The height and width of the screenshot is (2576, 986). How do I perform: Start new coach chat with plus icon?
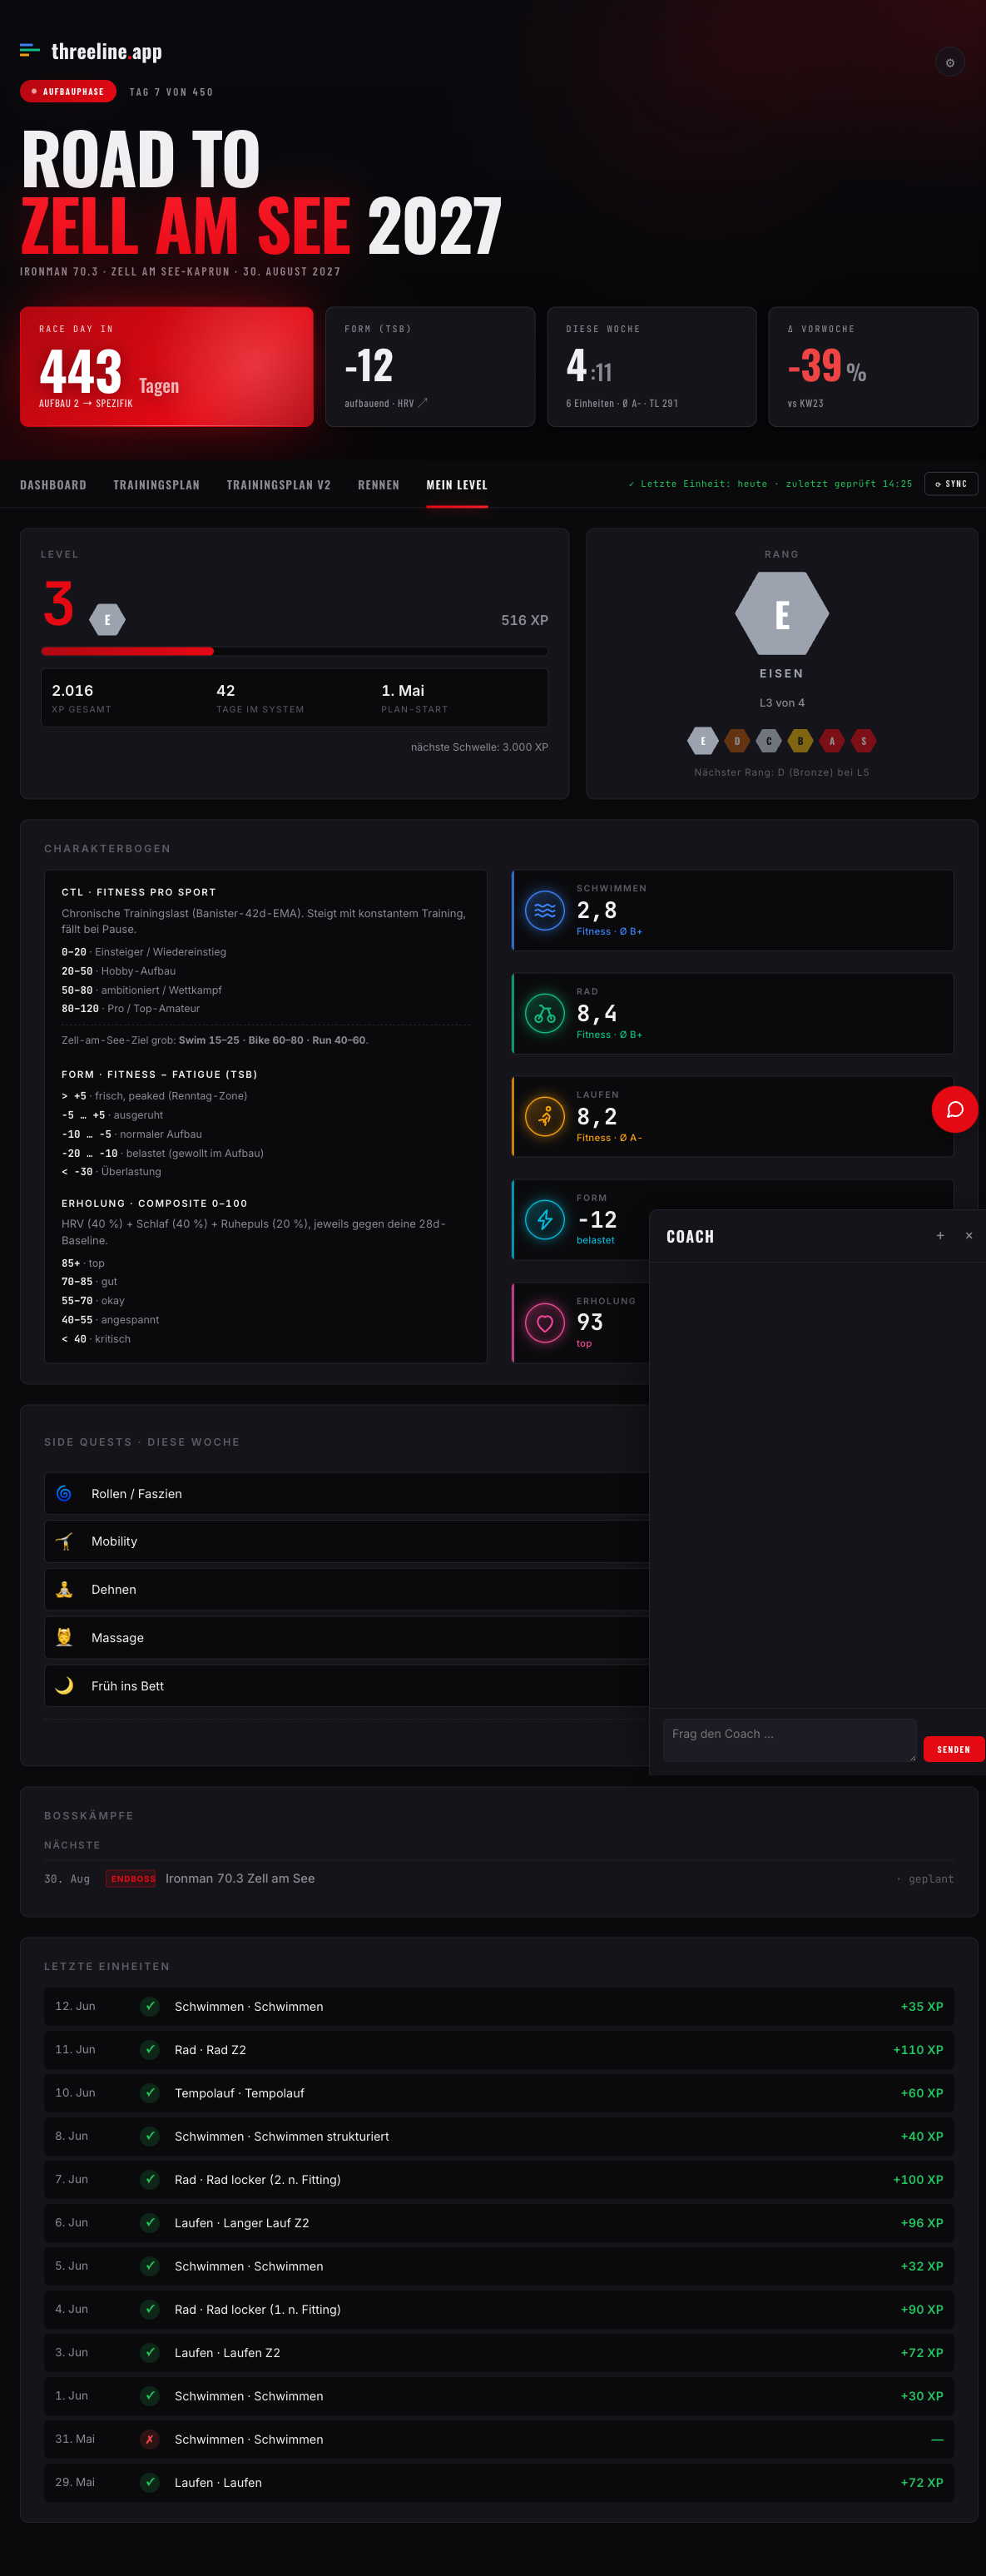(x=940, y=1236)
